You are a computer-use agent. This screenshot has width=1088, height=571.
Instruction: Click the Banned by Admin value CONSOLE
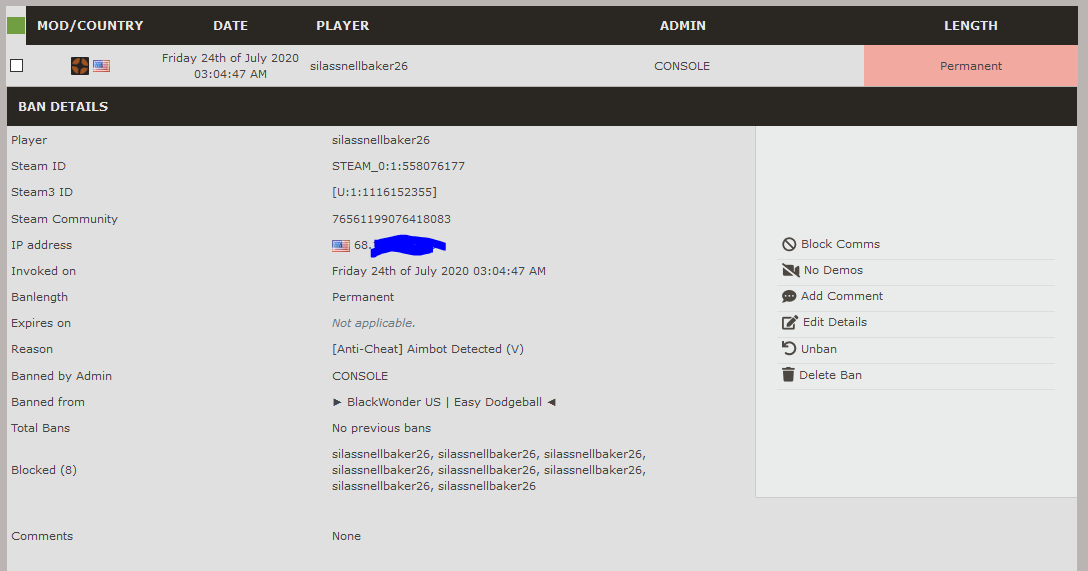(360, 376)
